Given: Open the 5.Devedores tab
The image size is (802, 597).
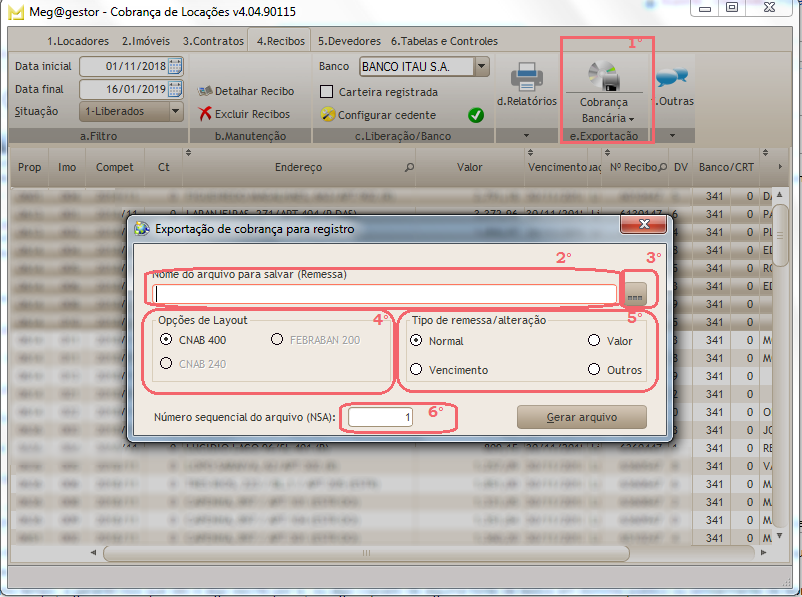Looking at the screenshot, I should tap(349, 41).
